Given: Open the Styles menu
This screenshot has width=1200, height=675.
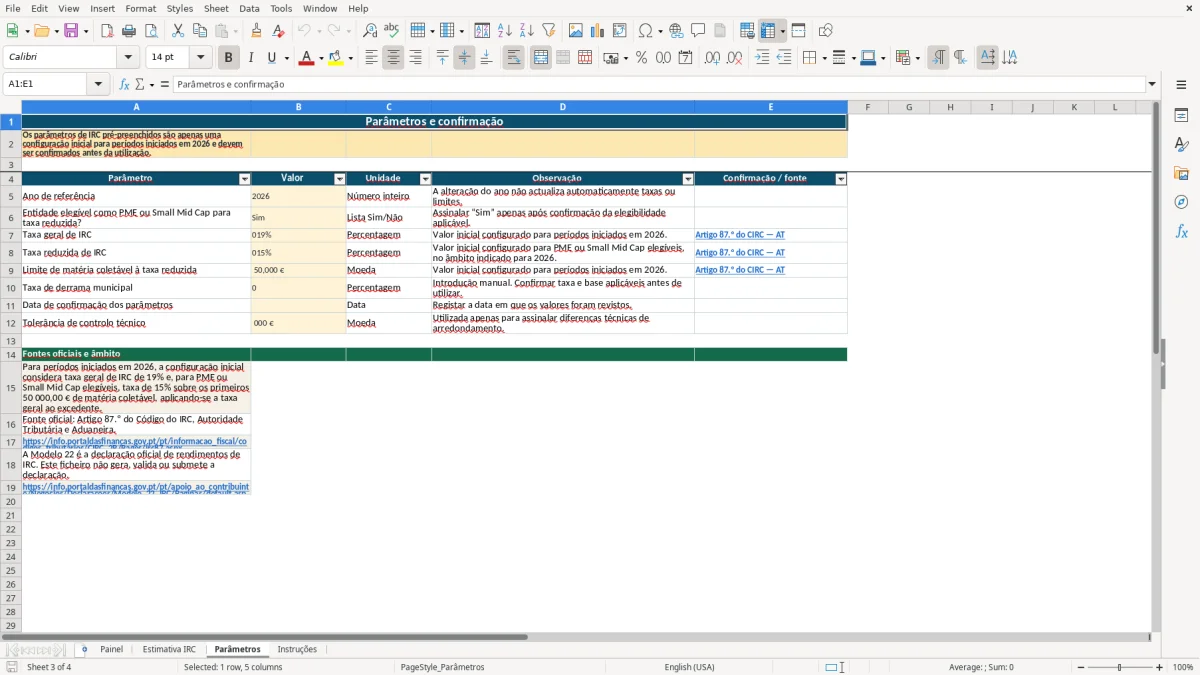Looking at the screenshot, I should pos(180,8).
